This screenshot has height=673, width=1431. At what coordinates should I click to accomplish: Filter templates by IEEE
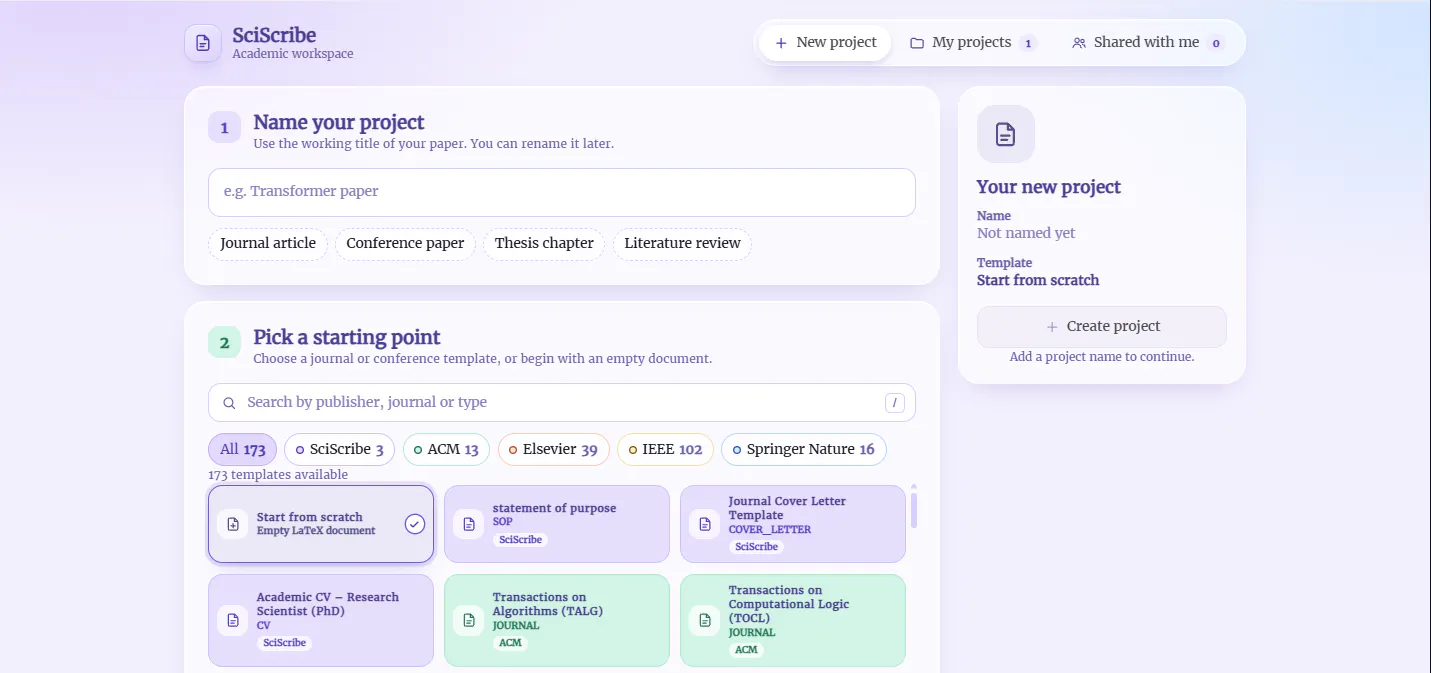(x=665, y=450)
